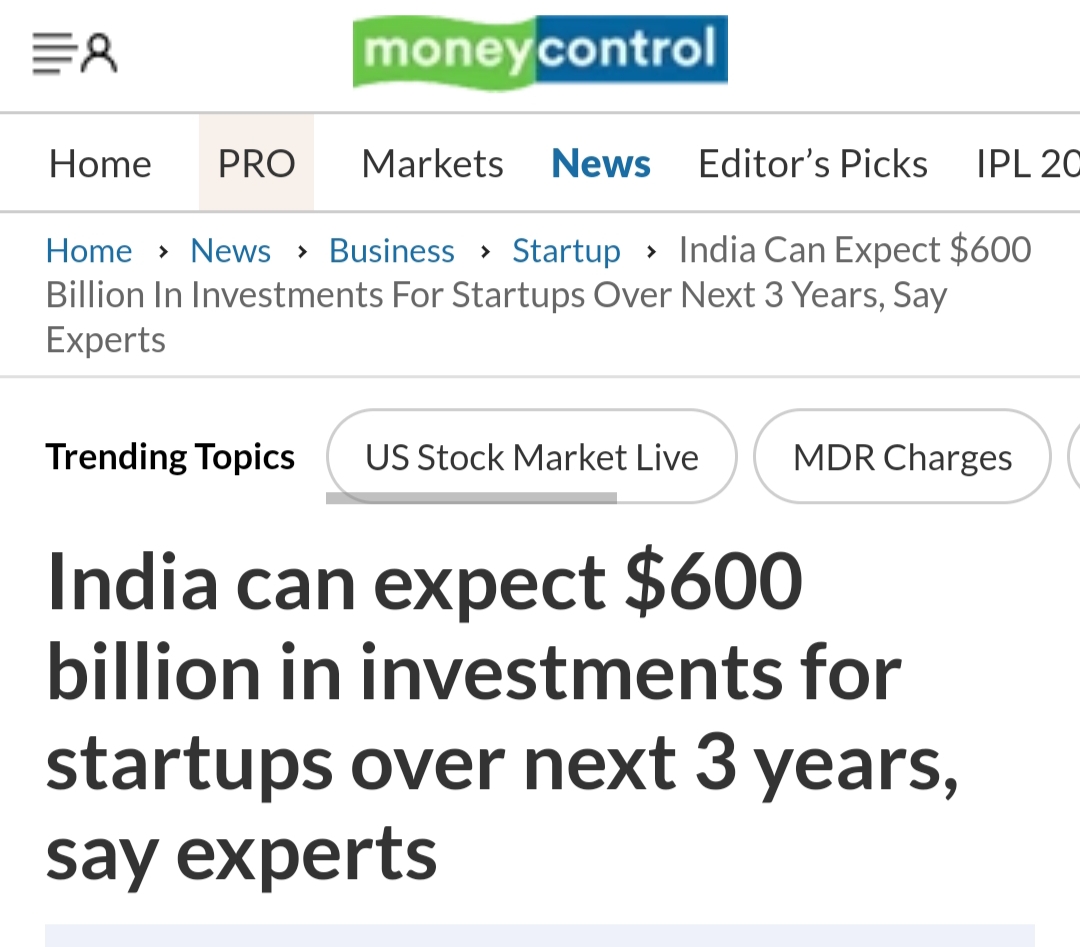This screenshot has height=947, width=1080.
Task: Click the user profile silhouette icon
Action: 99,52
